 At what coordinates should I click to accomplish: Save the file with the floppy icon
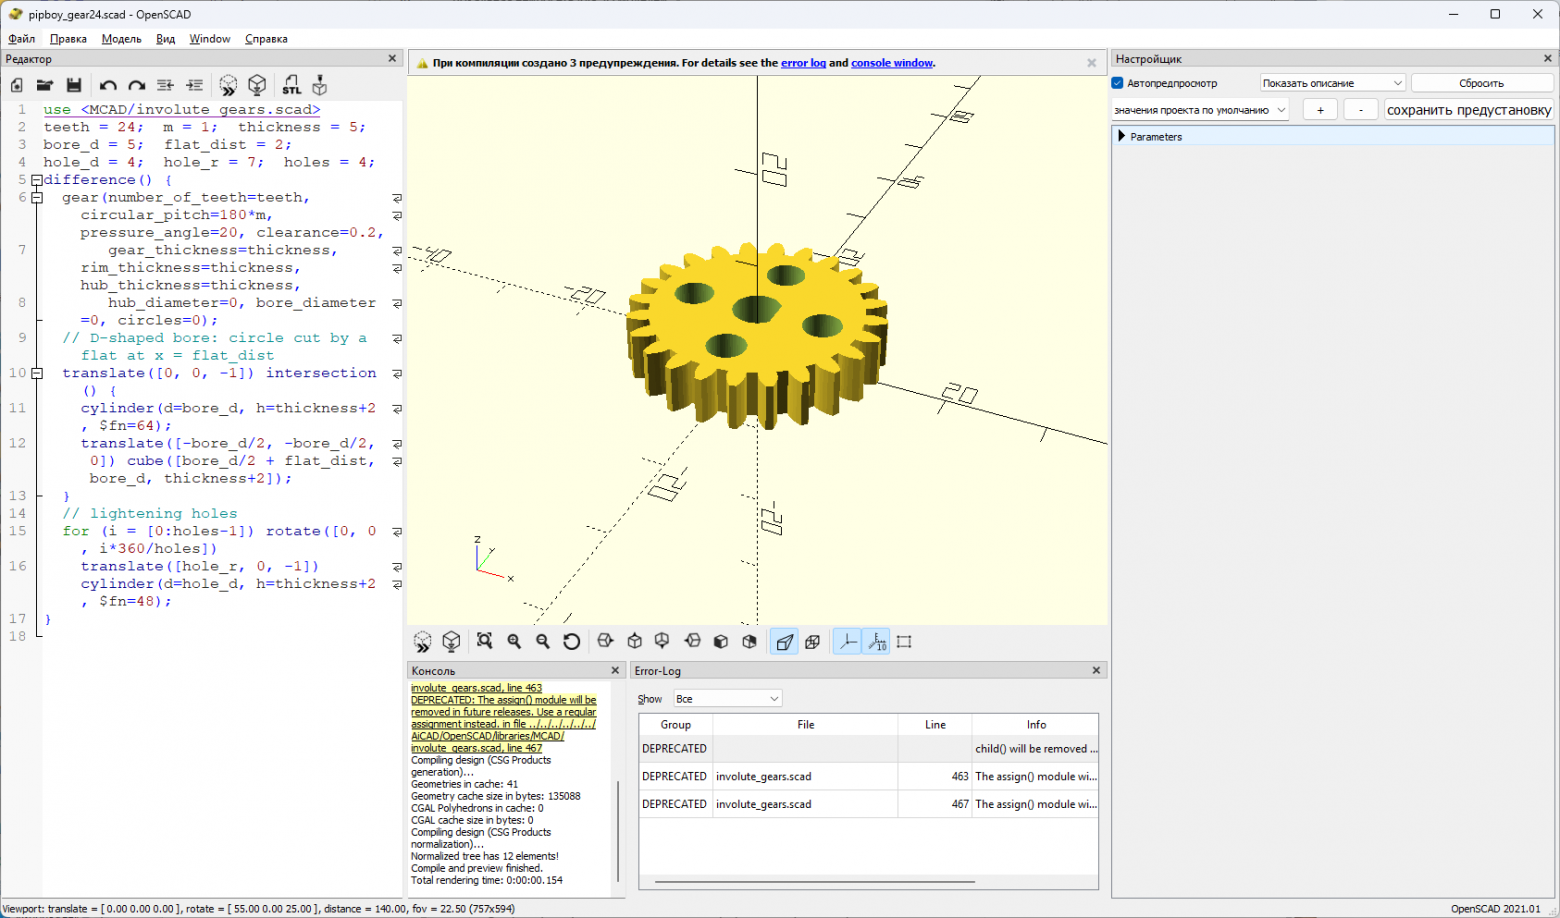74,85
